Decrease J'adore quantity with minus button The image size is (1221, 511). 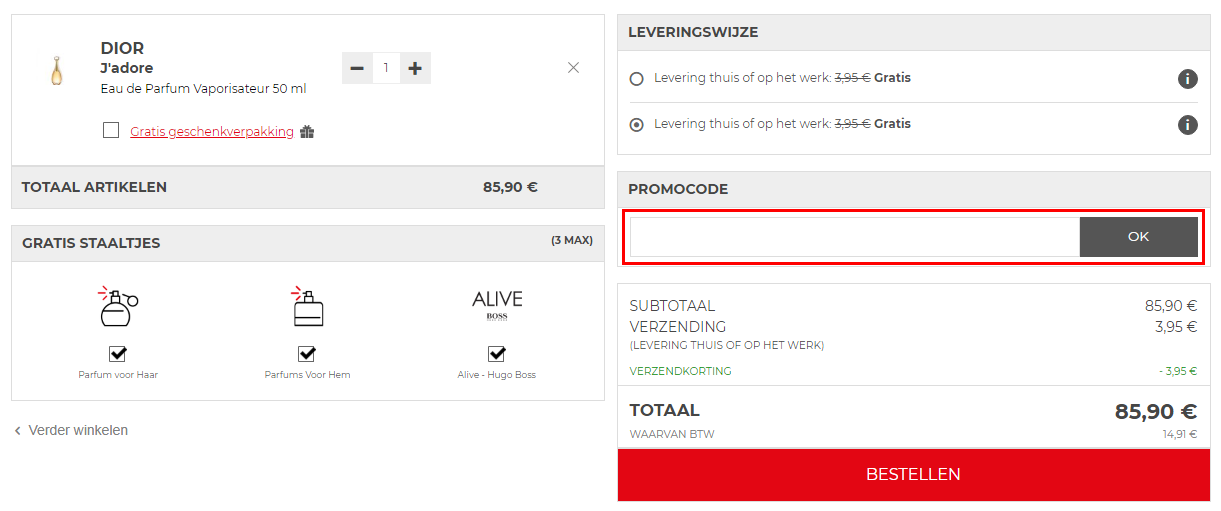coord(357,68)
